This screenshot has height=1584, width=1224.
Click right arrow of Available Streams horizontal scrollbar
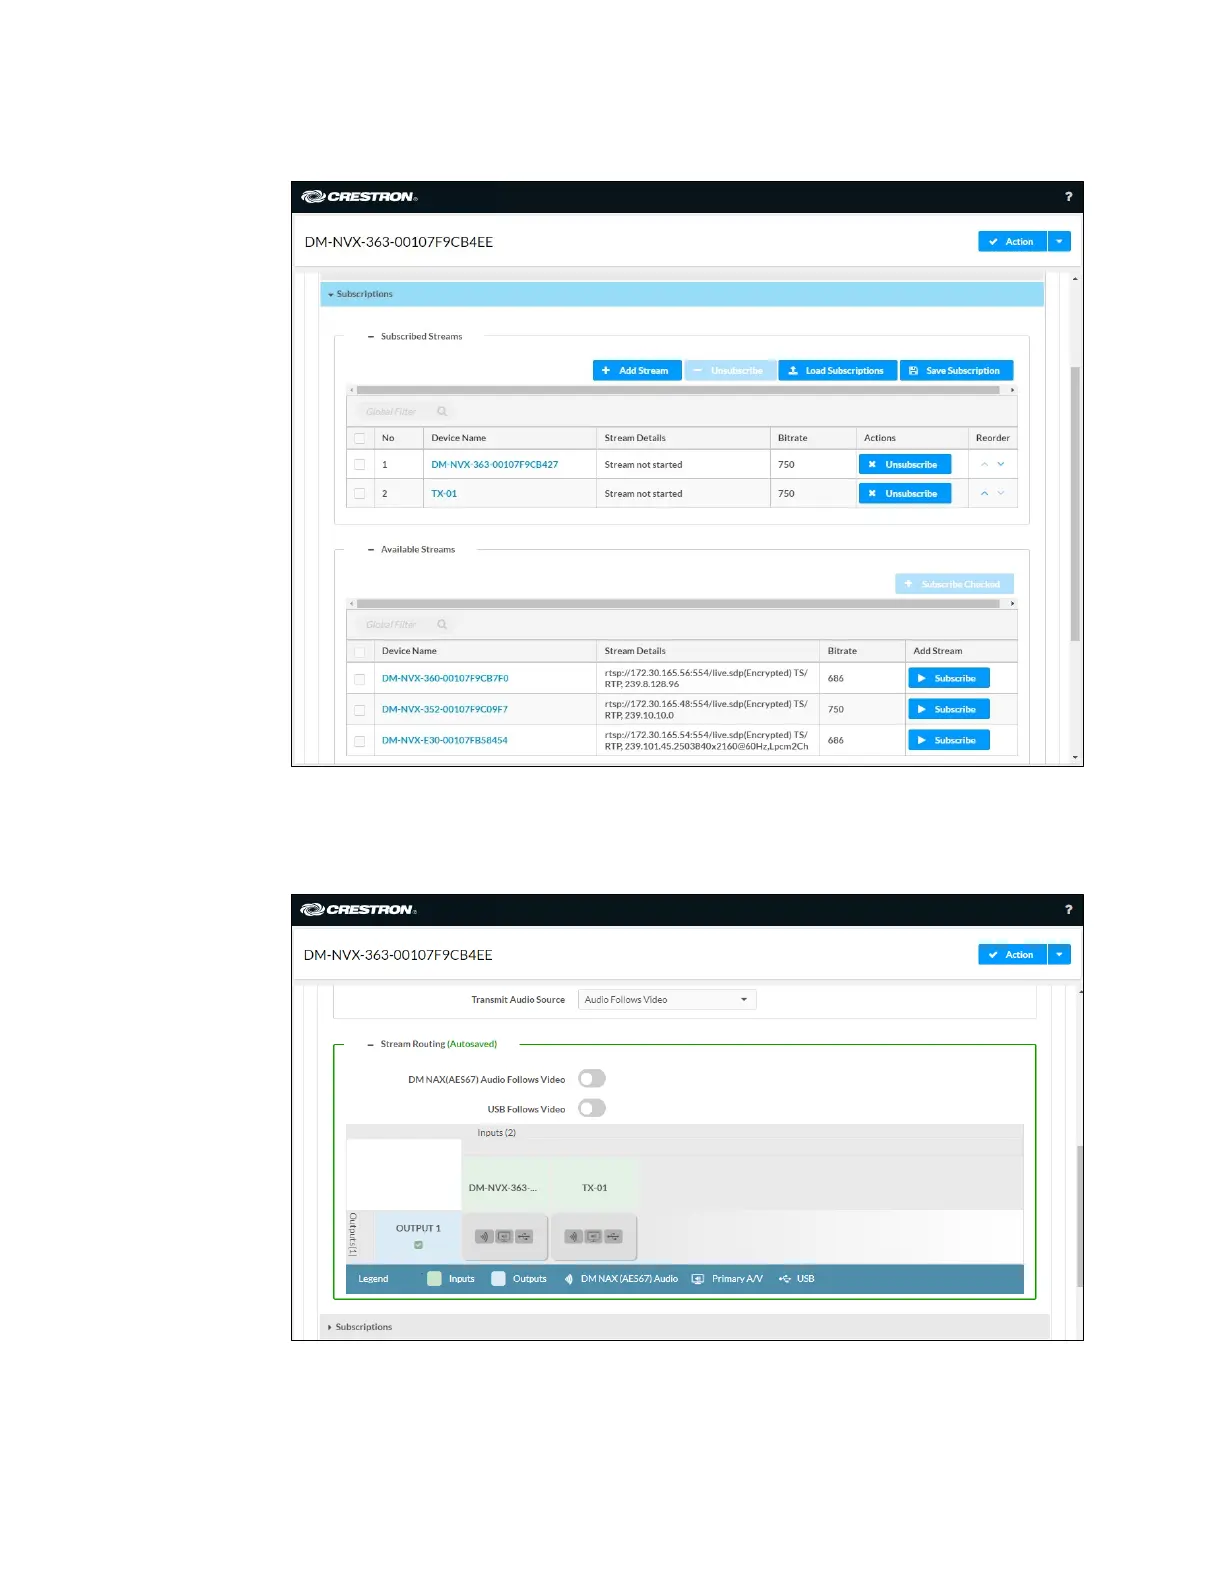coord(1012,604)
